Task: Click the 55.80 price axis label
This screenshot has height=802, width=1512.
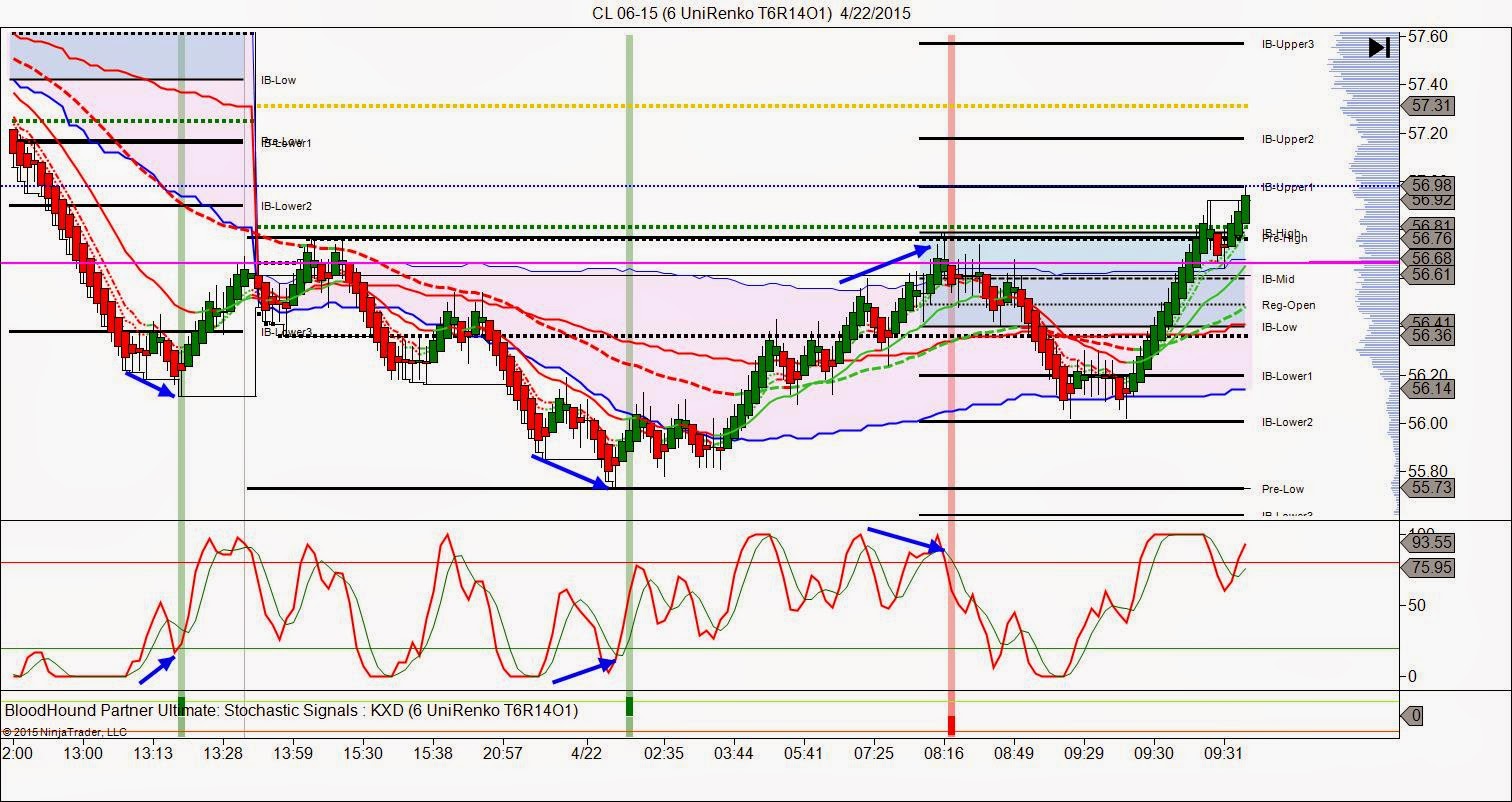Action: [1427, 471]
